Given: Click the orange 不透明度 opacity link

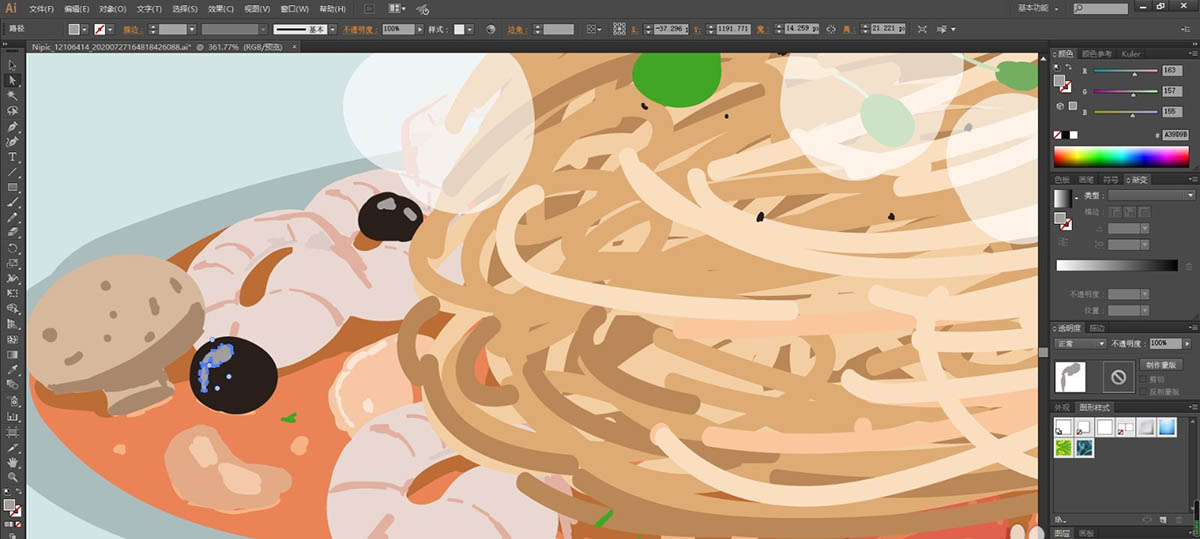Looking at the screenshot, I should (x=362, y=30).
